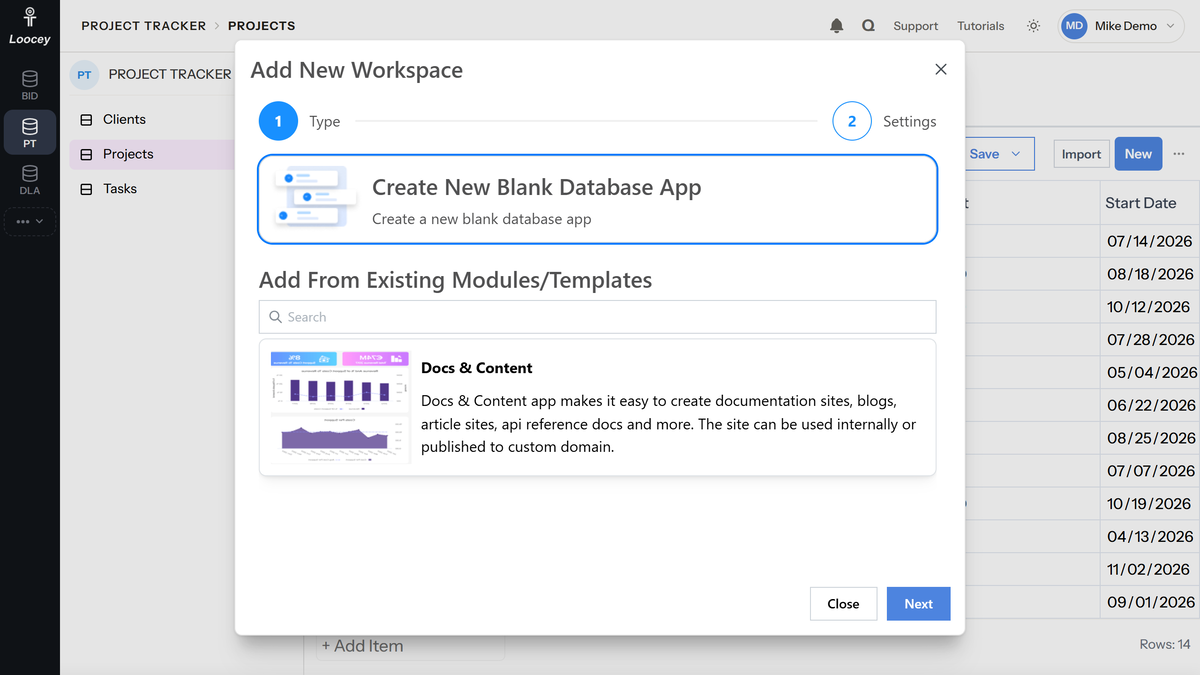
Task: Open Mike Demo user menu
Action: [1122, 26]
